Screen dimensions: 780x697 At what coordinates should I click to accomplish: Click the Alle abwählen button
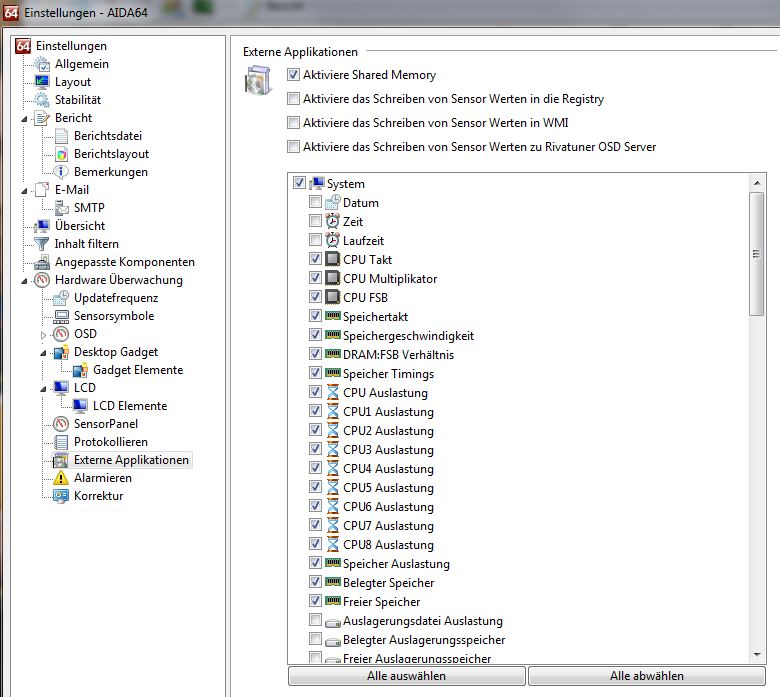coord(647,676)
